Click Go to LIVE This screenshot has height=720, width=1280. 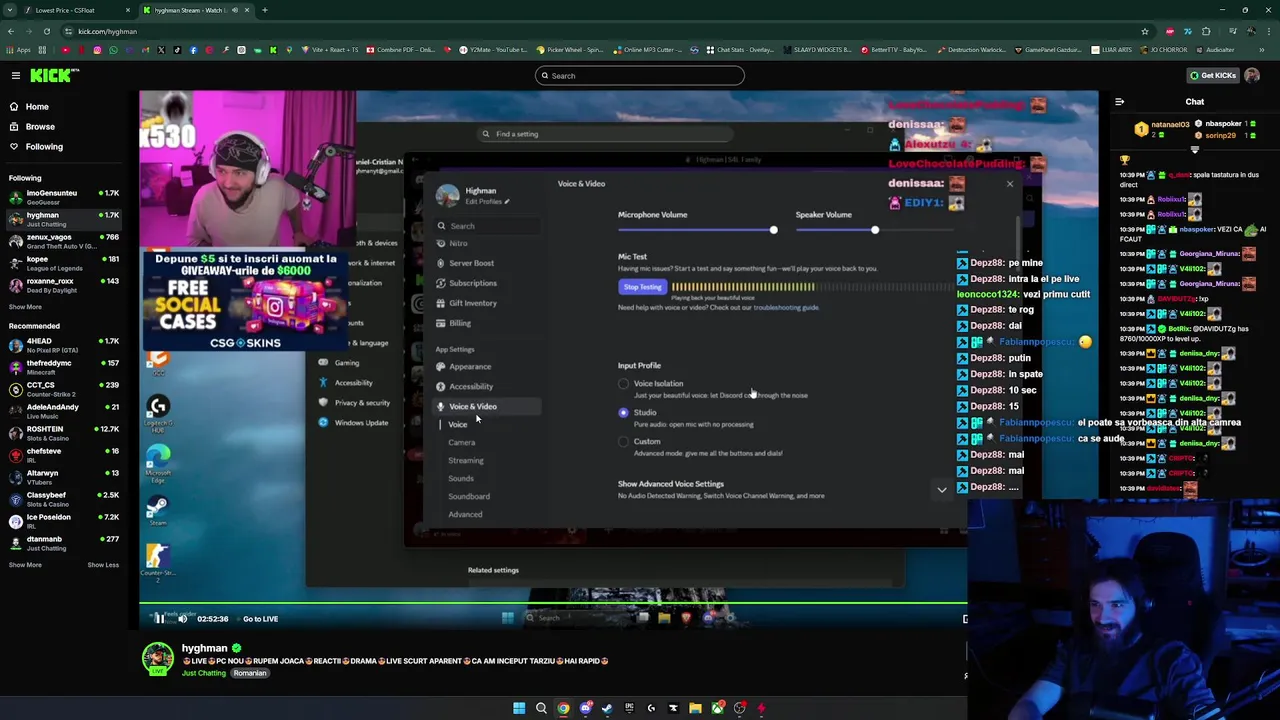pos(260,619)
